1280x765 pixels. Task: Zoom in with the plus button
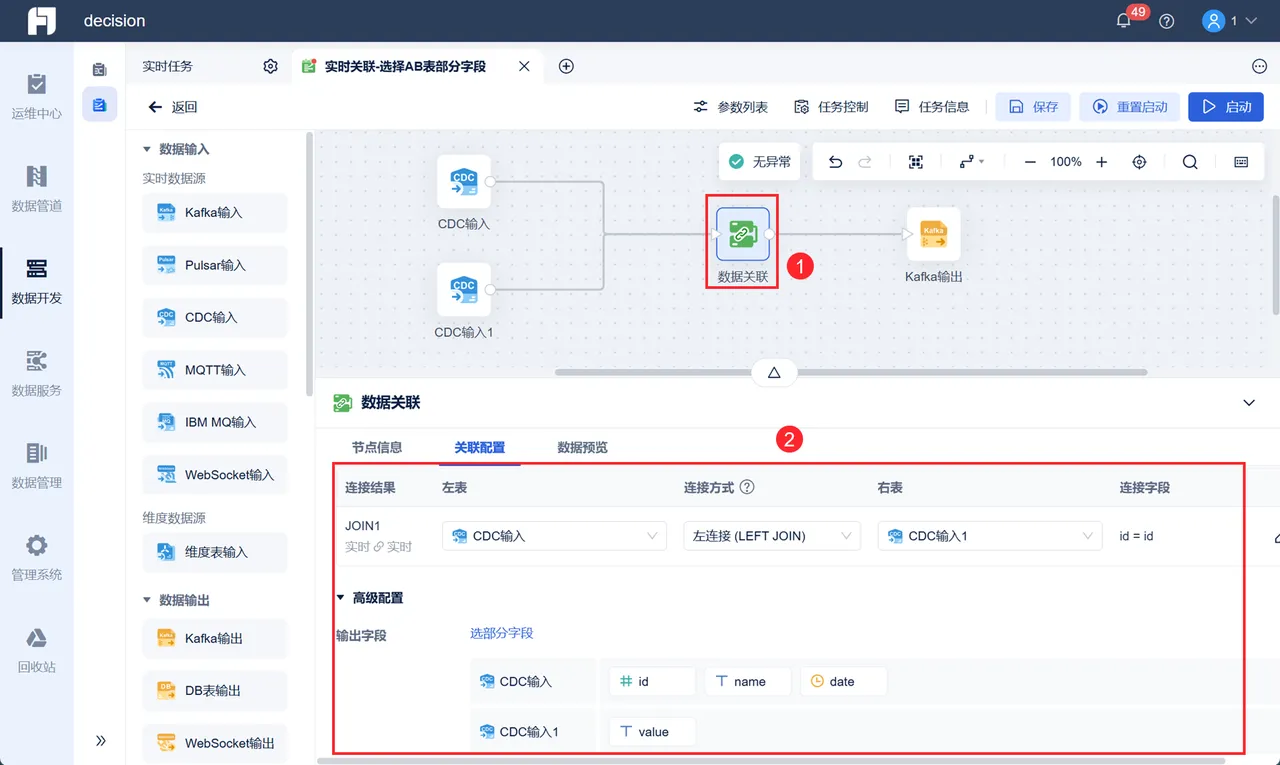pyautogui.click(x=1102, y=162)
